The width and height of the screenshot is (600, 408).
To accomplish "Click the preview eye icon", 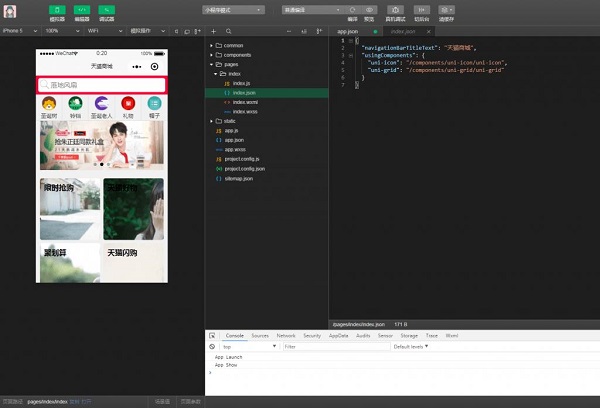I will 369,9.
